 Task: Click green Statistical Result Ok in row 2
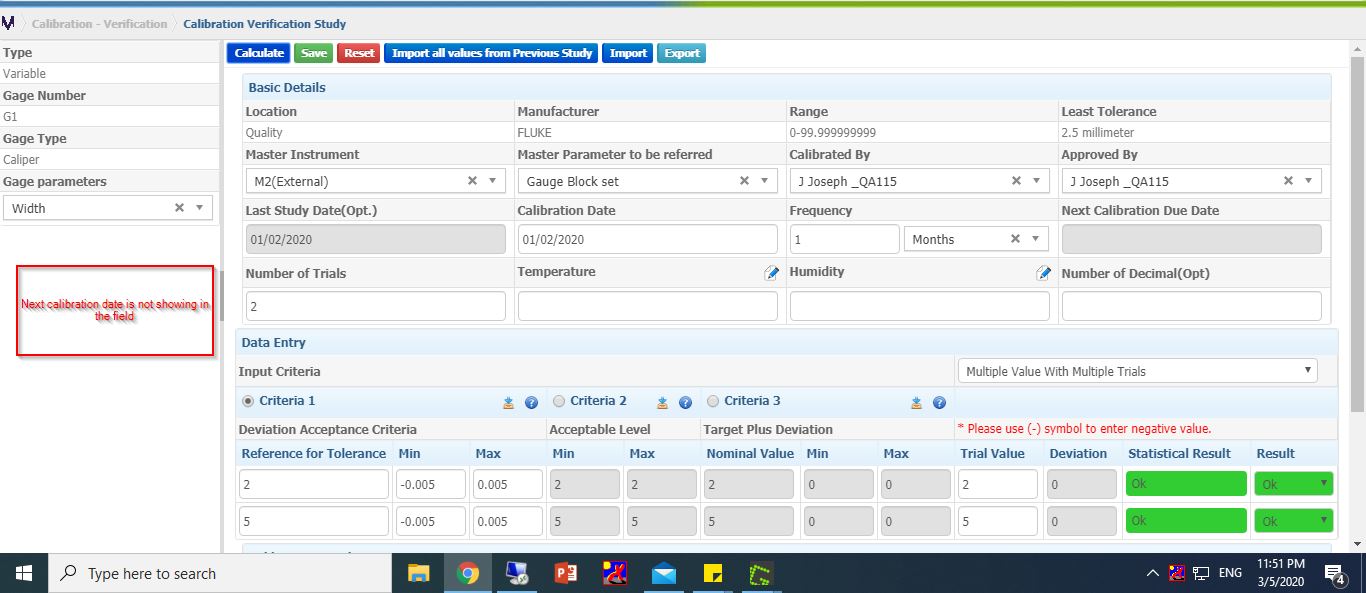tap(1186, 484)
